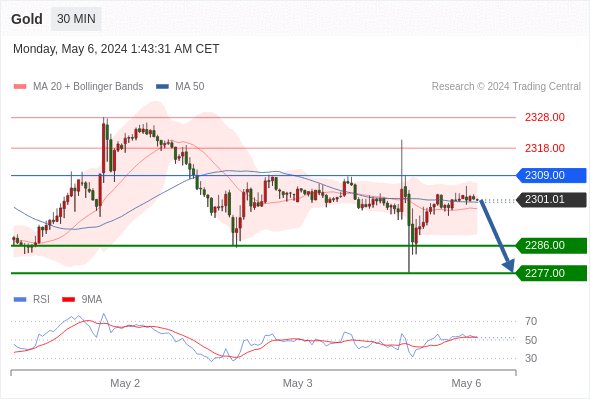Click the blue 2309.00 pivot price tag
Screen dimensions: 590x400
click(551, 175)
